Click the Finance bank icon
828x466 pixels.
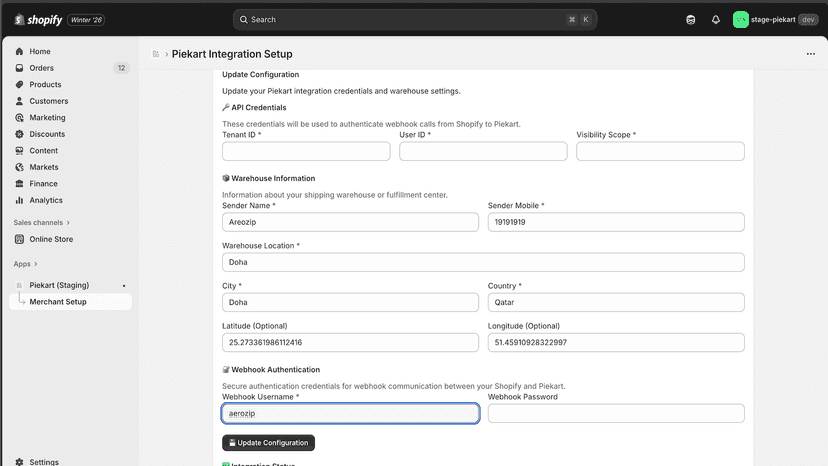click(20, 183)
